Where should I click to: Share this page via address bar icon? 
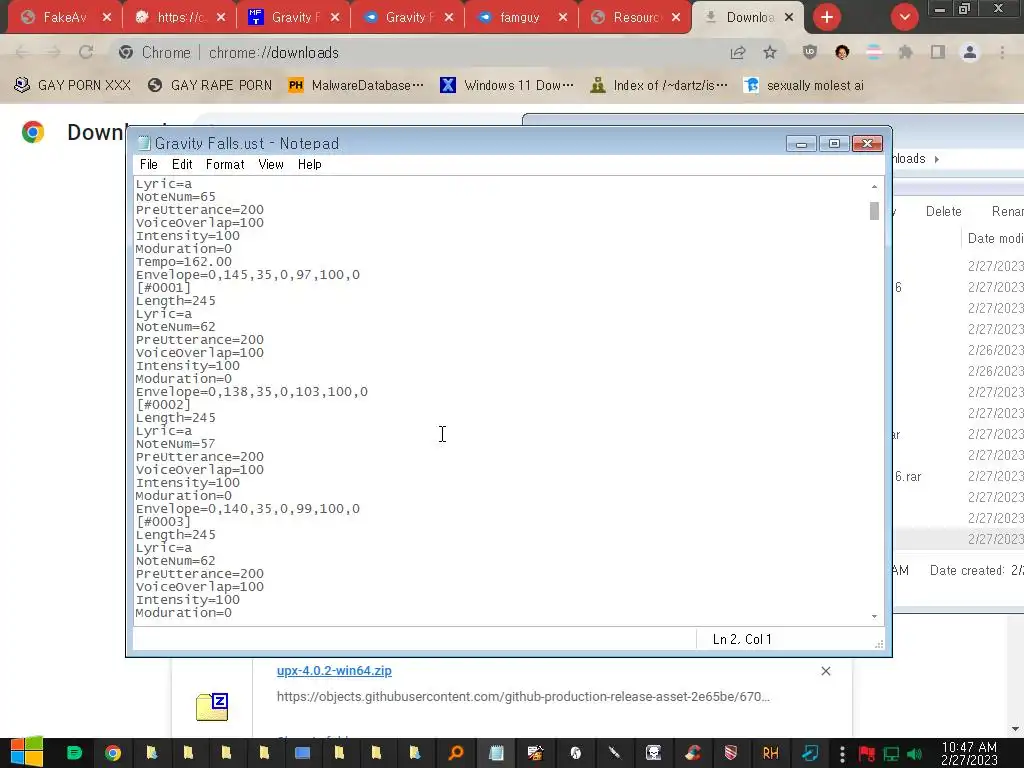(738, 53)
